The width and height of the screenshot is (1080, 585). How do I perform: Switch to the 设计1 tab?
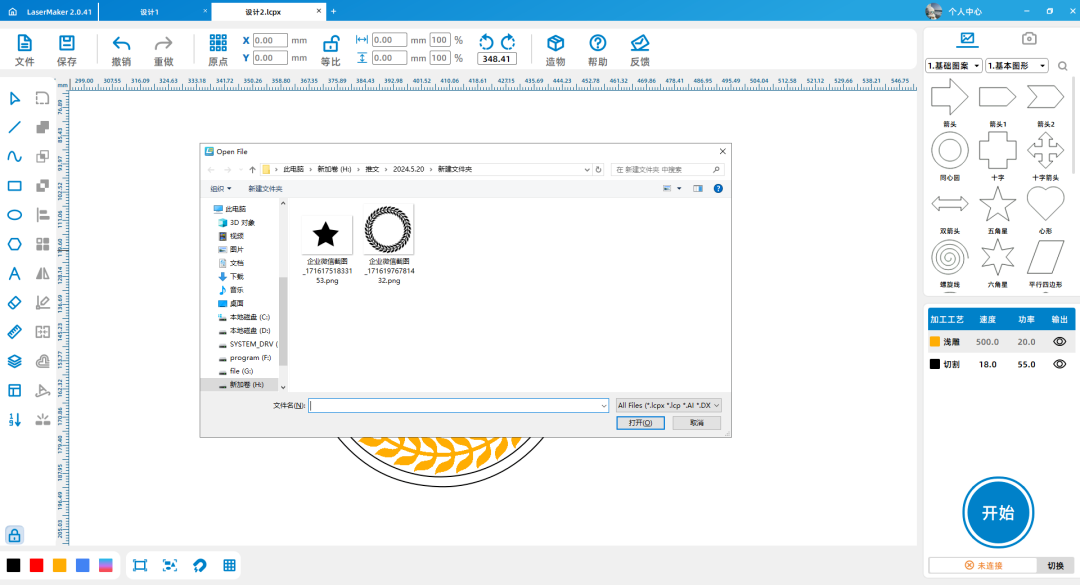(150, 11)
